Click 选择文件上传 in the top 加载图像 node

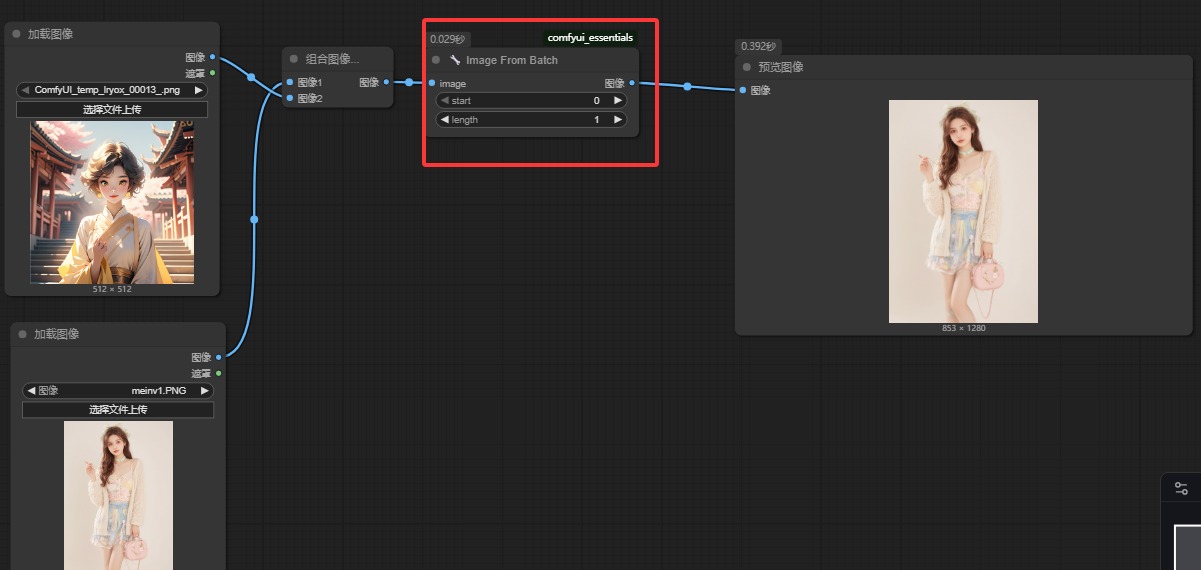click(x=112, y=109)
